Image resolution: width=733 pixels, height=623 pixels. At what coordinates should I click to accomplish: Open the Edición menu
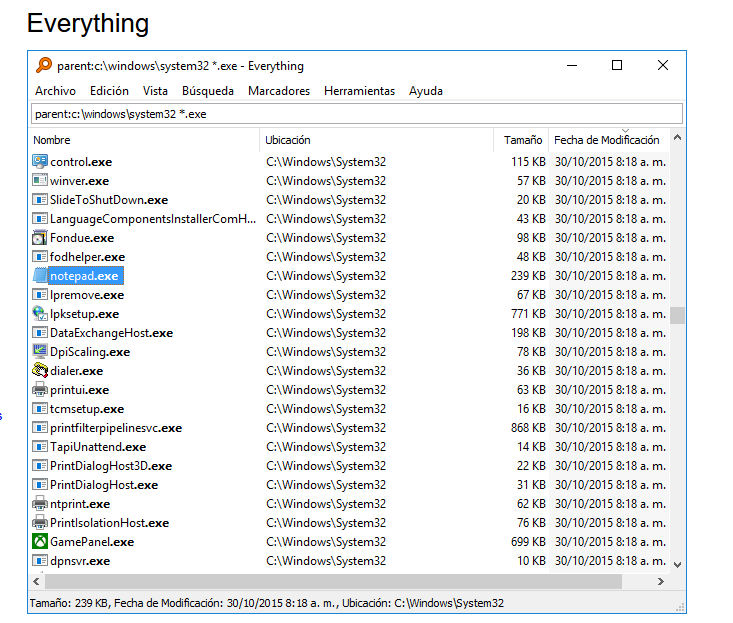109,91
